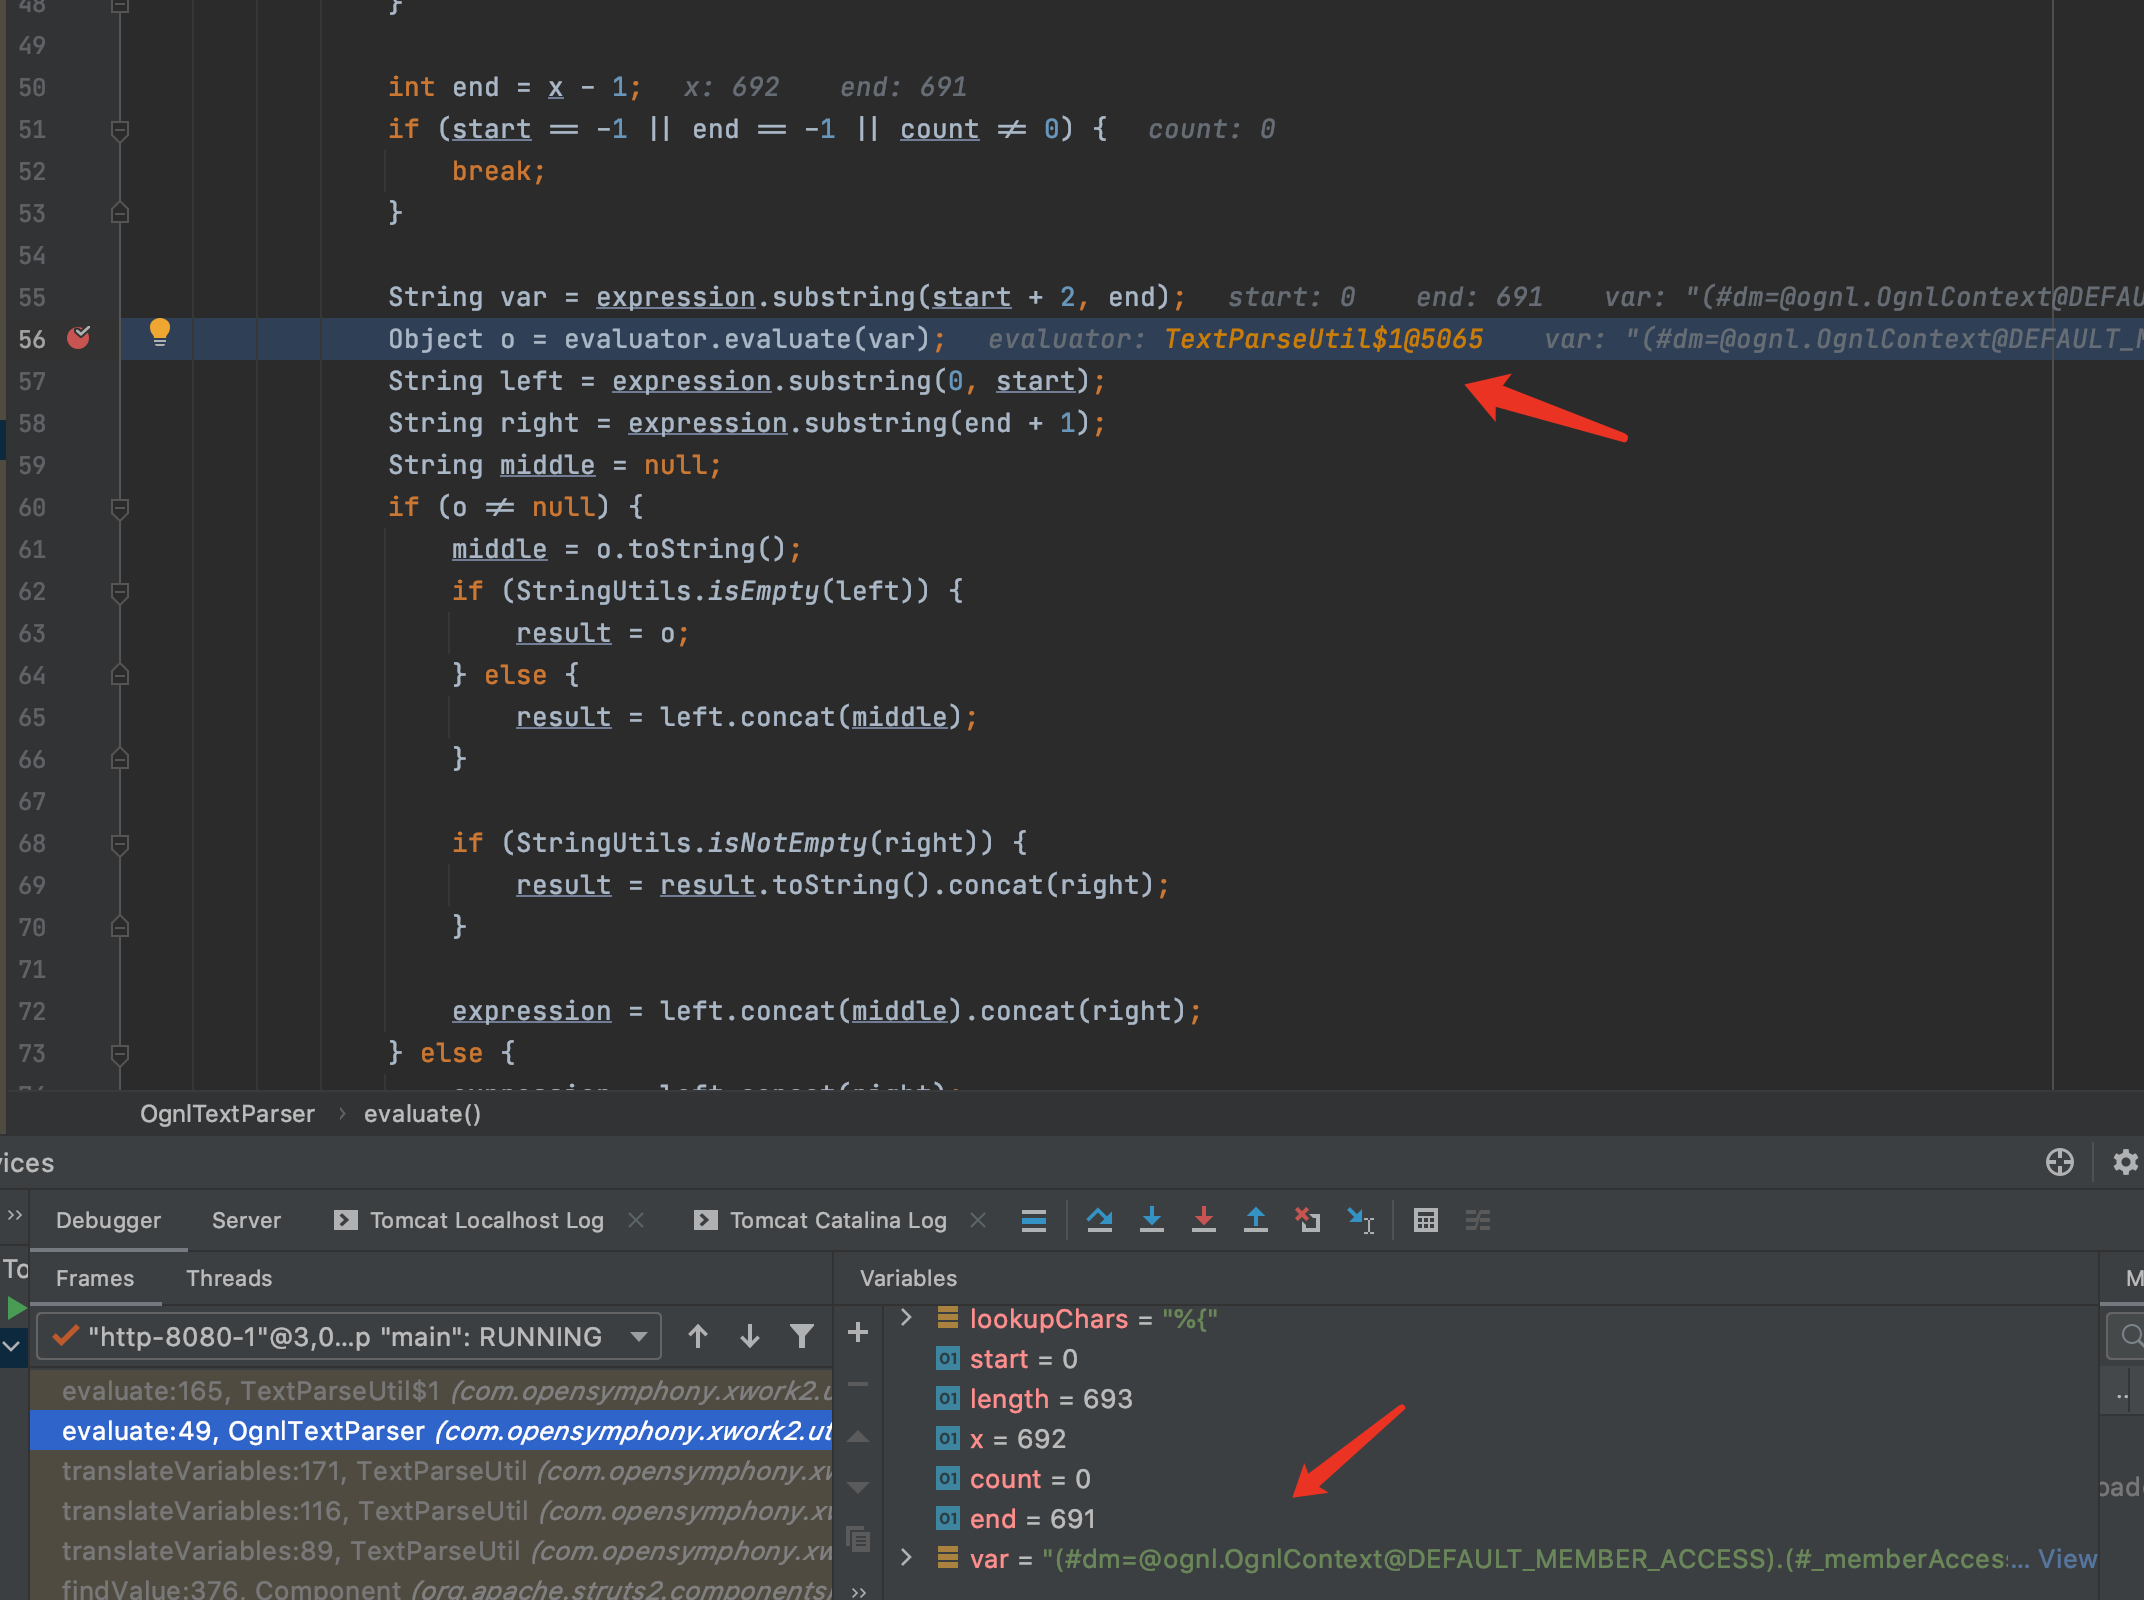The height and width of the screenshot is (1600, 2144).
Task: Switch to the Server tab
Action: click(246, 1220)
